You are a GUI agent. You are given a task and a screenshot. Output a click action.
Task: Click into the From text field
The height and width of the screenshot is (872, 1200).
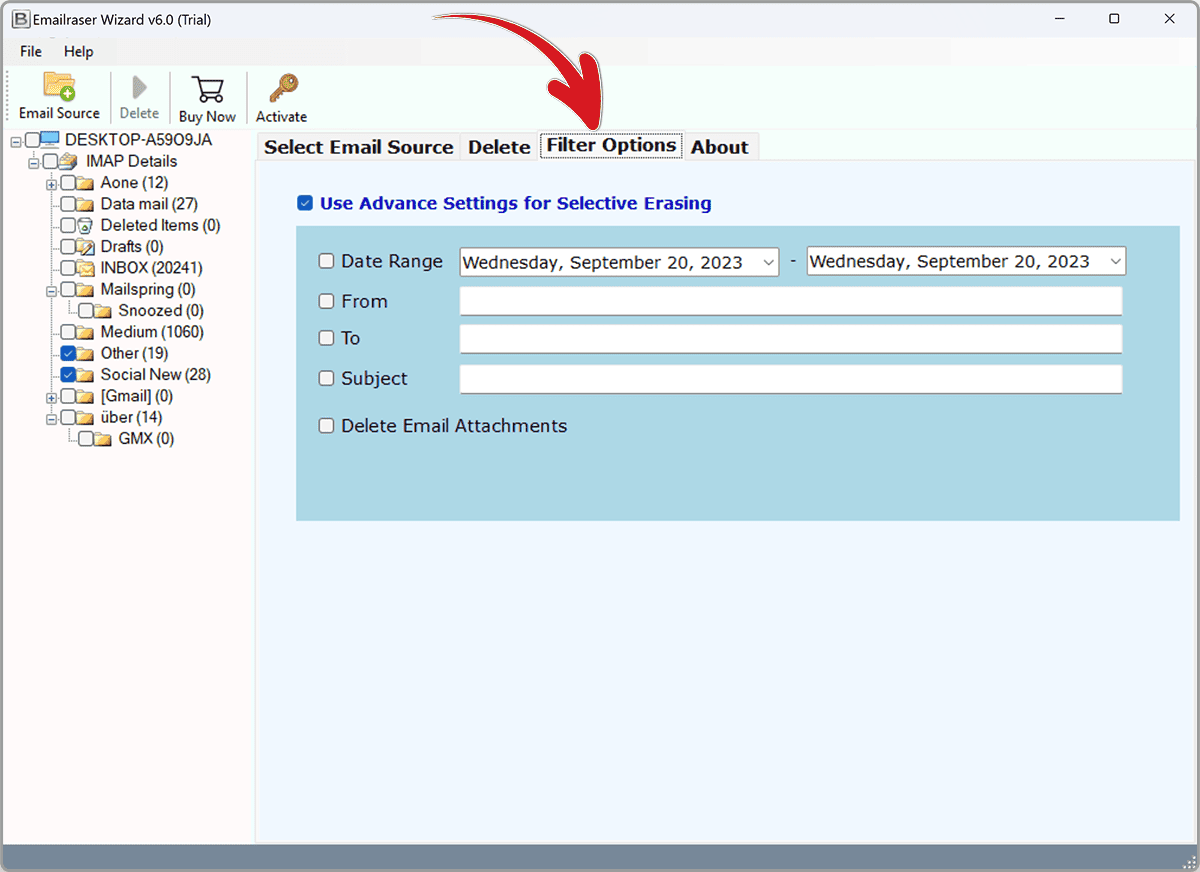point(791,301)
